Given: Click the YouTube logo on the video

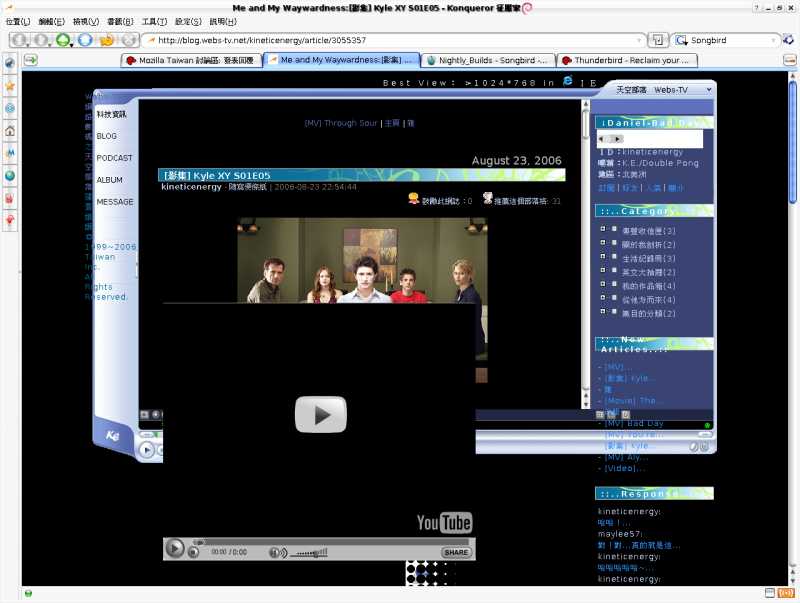Looking at the screenshot, I should (443, 523).
